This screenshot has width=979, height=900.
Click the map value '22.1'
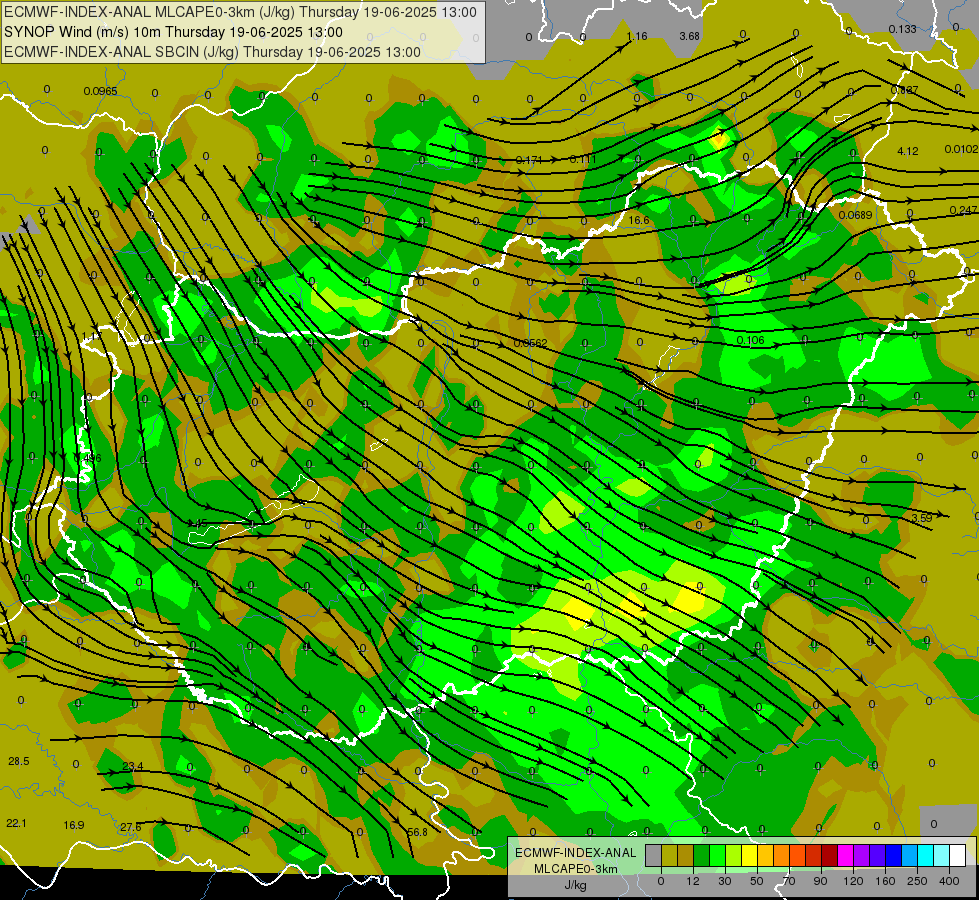tap(16, 823)
